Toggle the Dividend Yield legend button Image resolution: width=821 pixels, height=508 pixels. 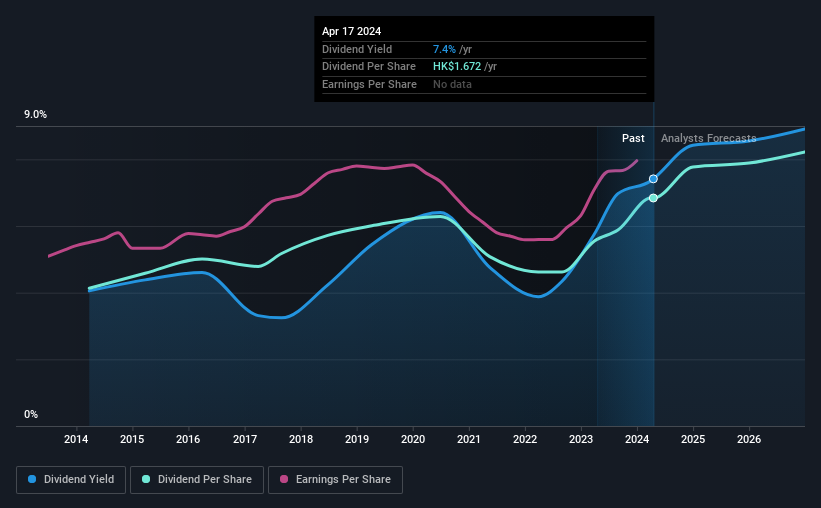71,480
